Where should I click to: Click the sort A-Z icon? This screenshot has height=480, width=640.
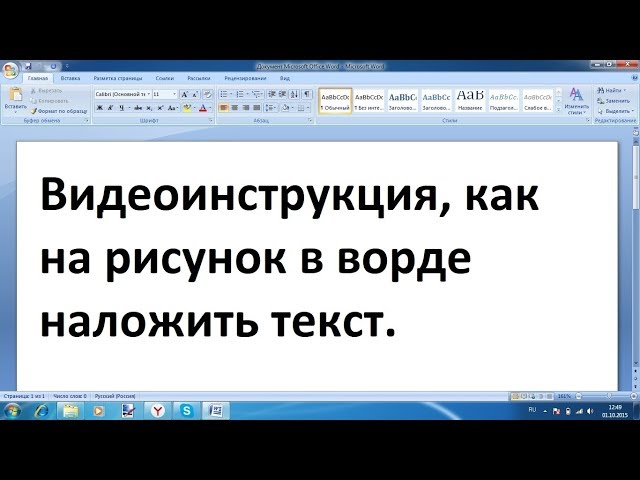[294, 94]
